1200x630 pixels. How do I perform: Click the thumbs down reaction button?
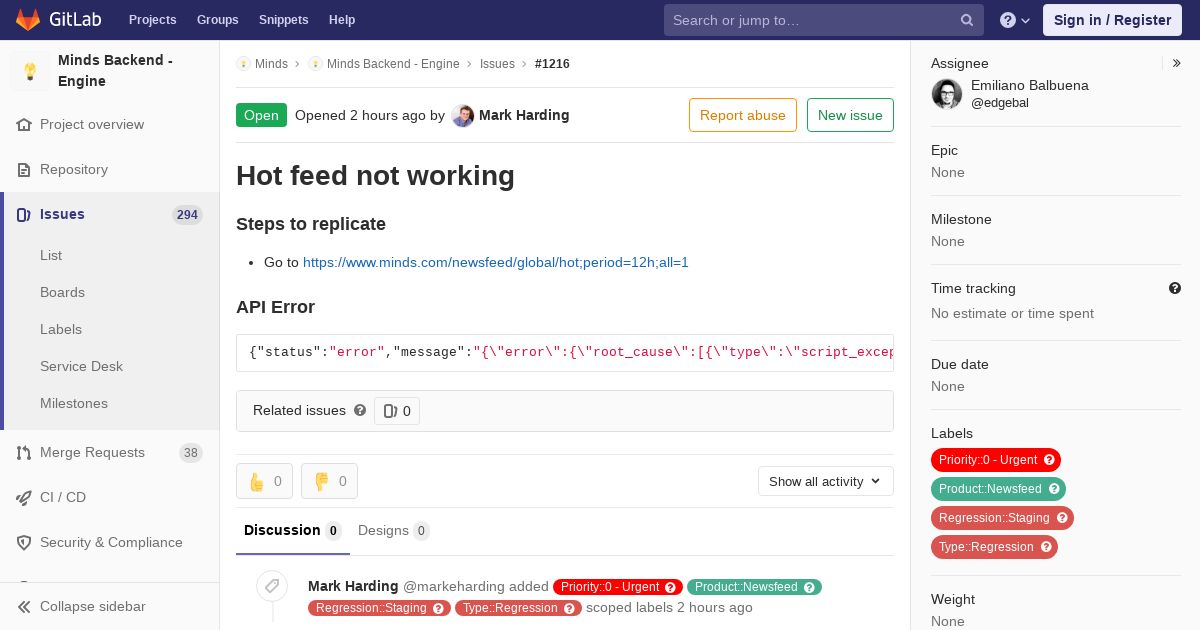point(329,481)
